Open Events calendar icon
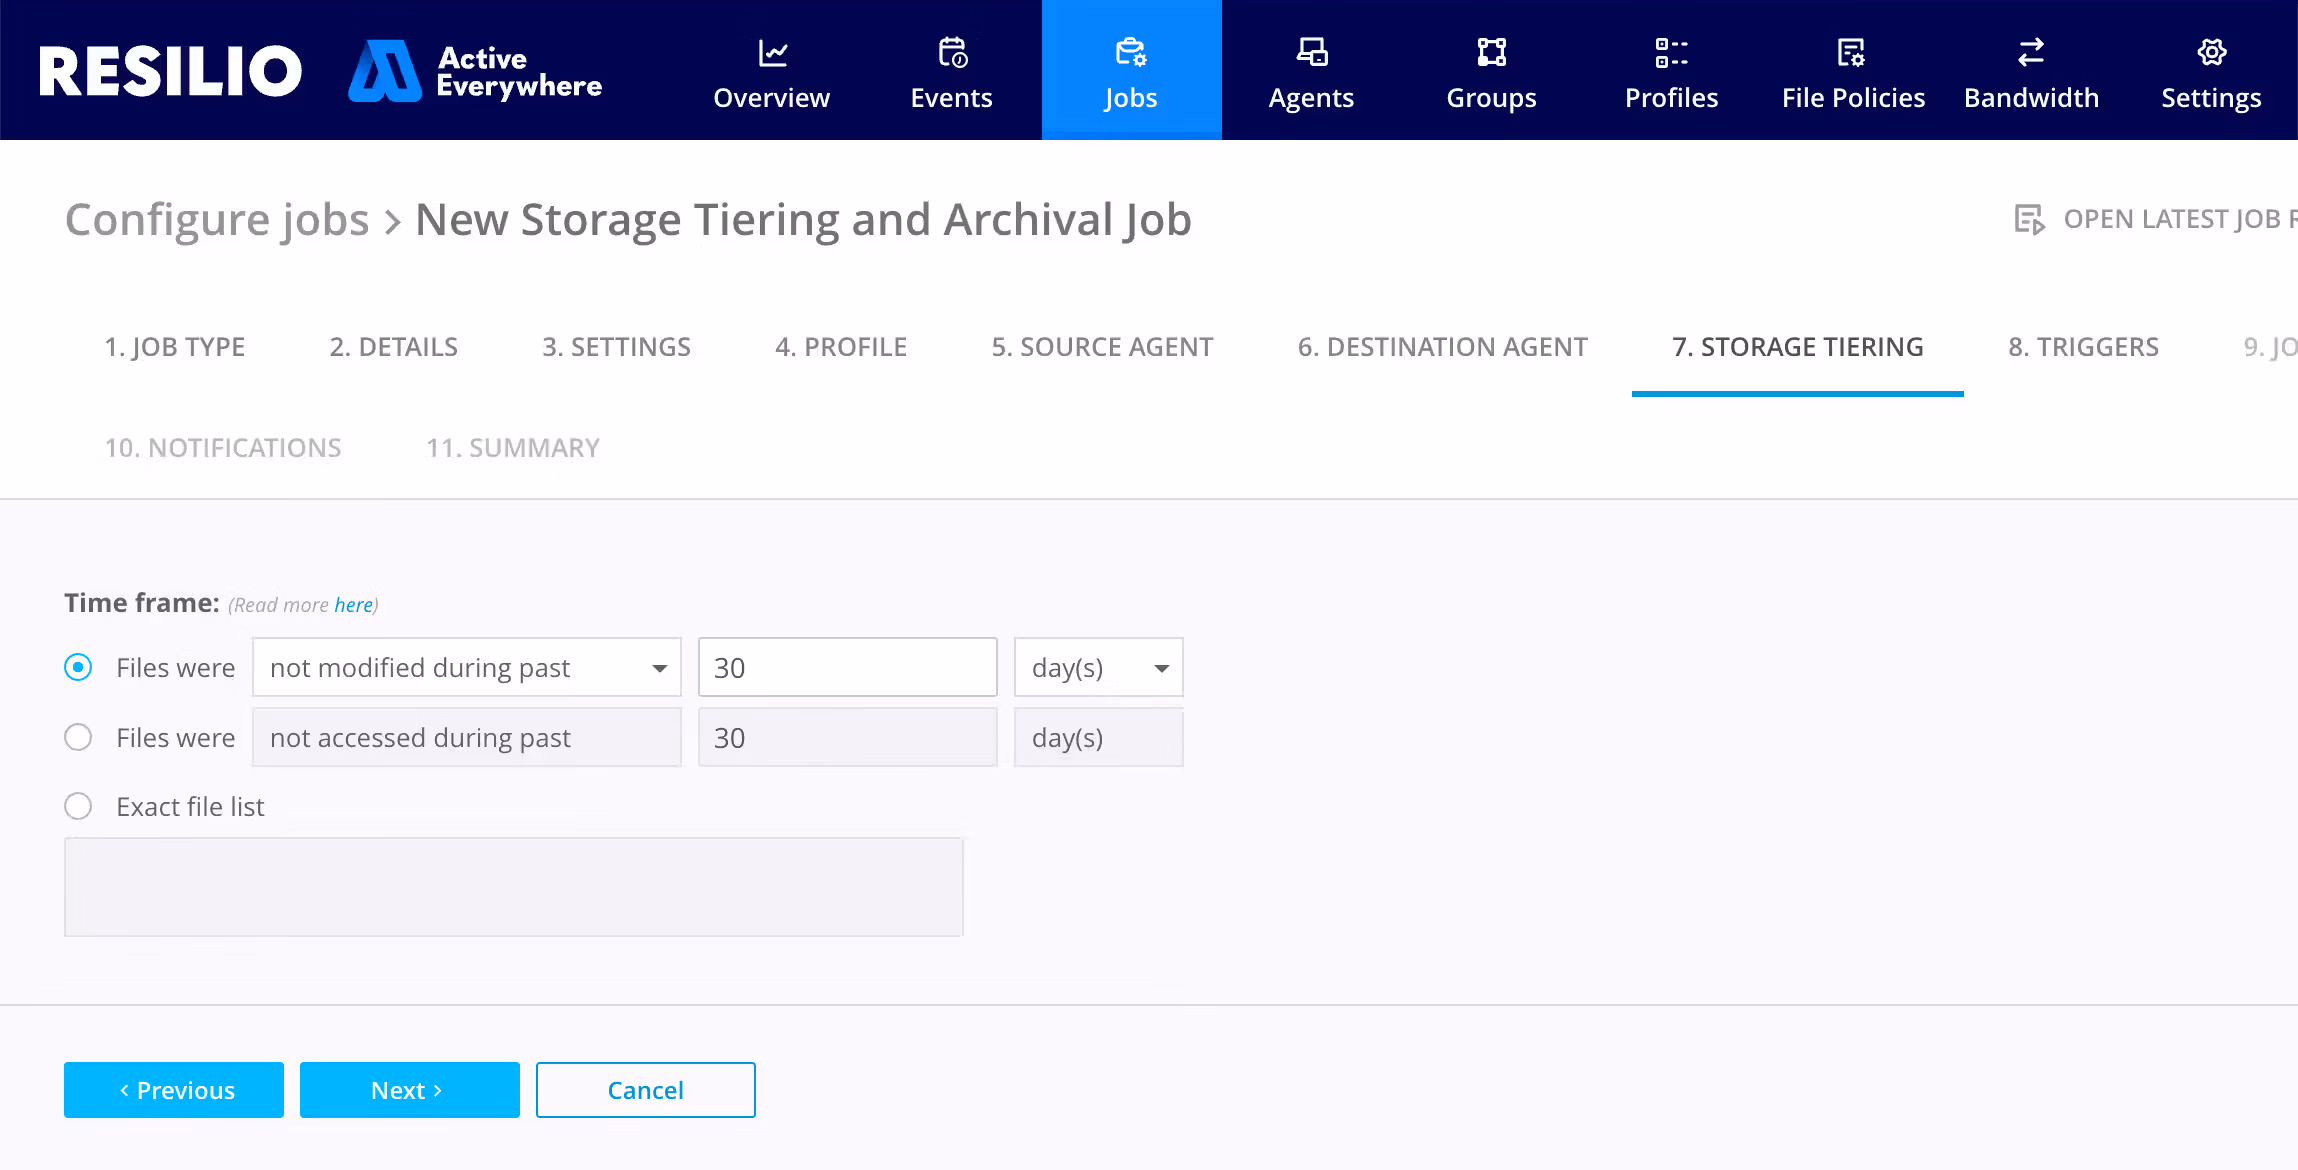Screen dimensions: 2298x1170 click(x=952, y=52)
